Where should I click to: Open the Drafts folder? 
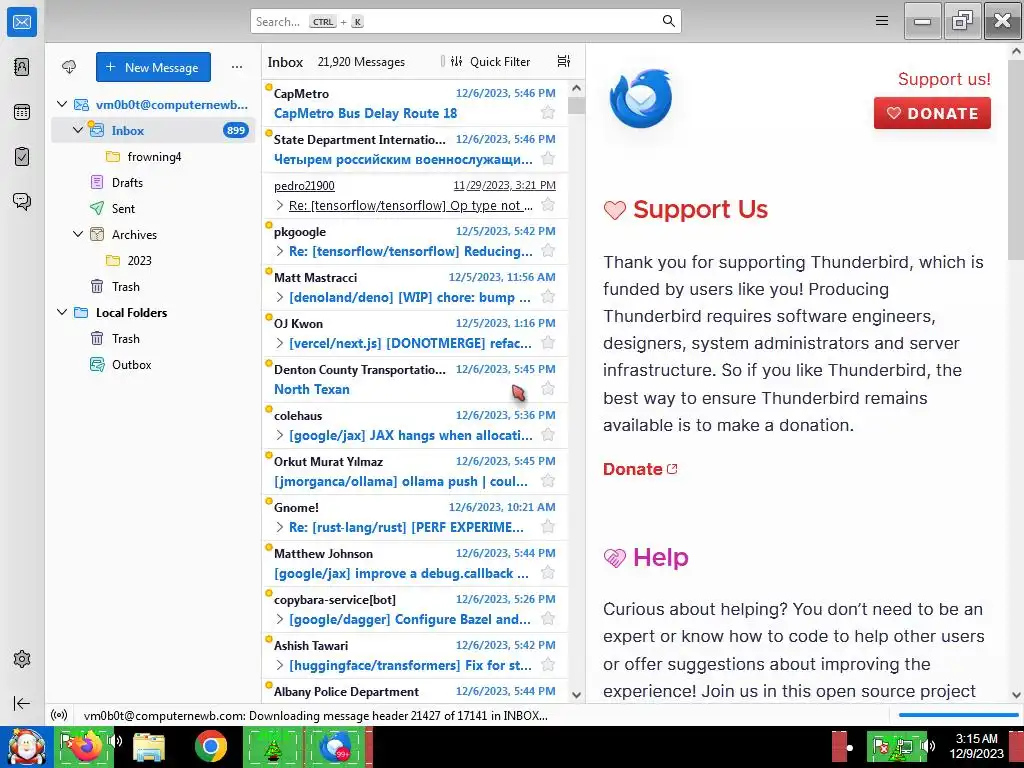(153, 183)
